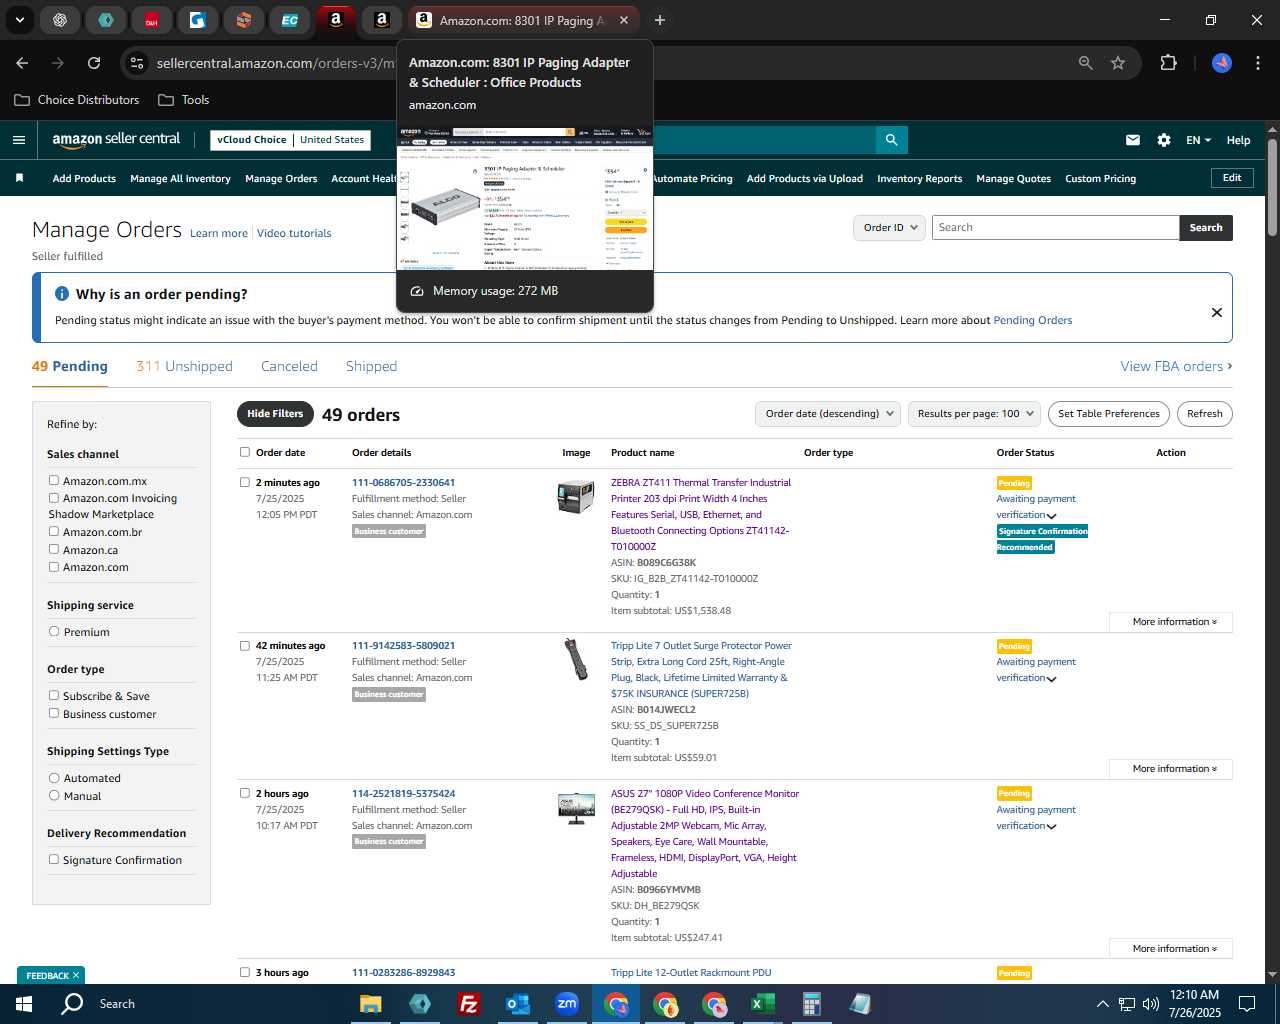Open the tab search dropdown arrow

19,20
